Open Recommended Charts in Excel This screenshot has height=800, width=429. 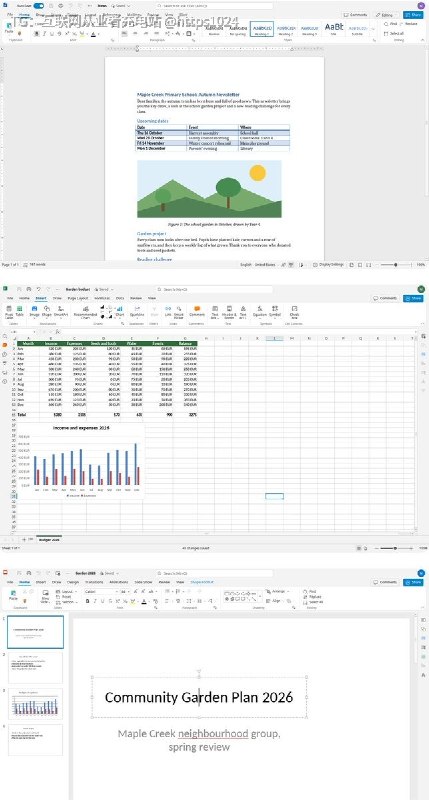pyautogui.click(x=85, y=312)
